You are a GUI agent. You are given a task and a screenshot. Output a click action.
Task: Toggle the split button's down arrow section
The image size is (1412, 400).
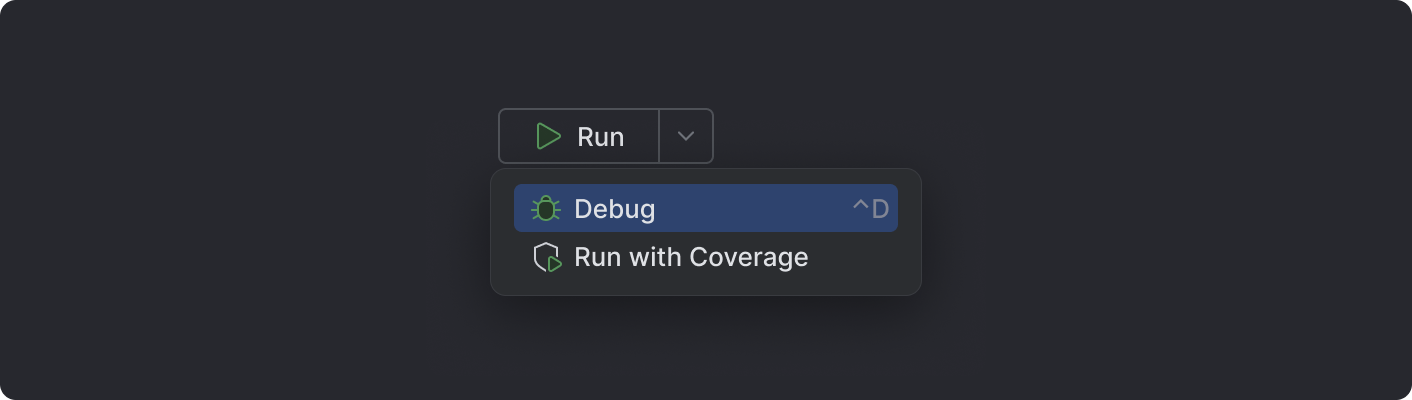point(686,136)
